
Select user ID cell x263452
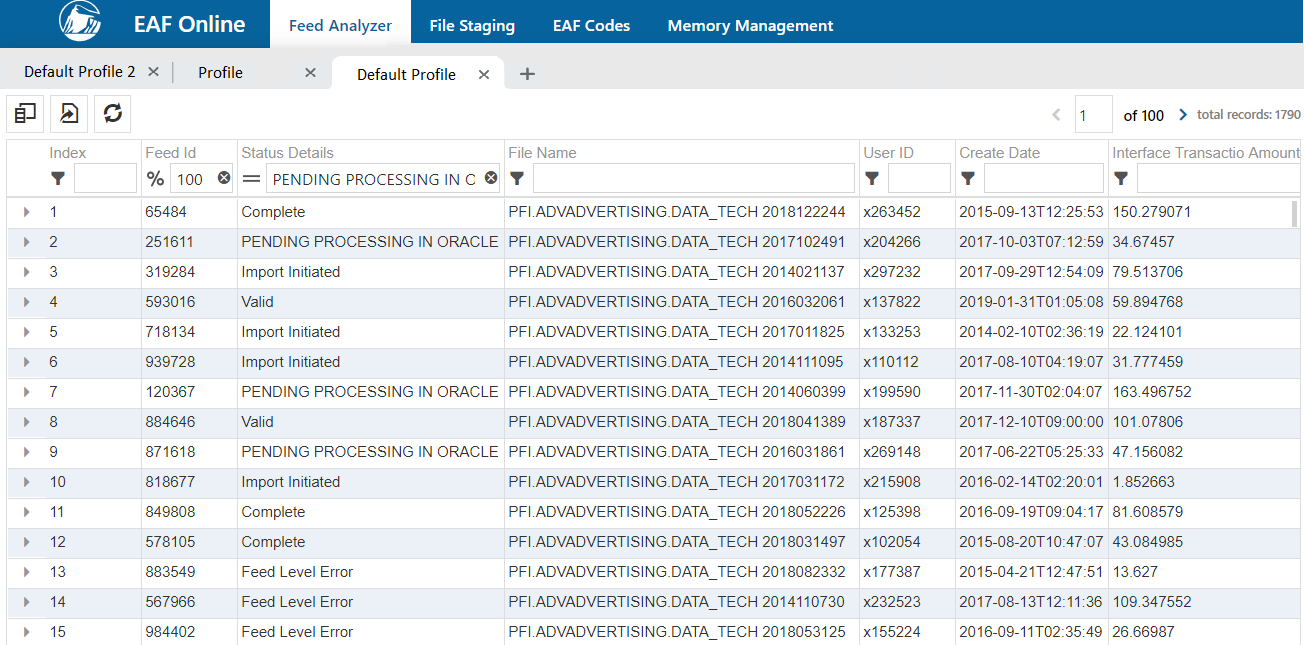pyautogui.click(x=892, y=212)
